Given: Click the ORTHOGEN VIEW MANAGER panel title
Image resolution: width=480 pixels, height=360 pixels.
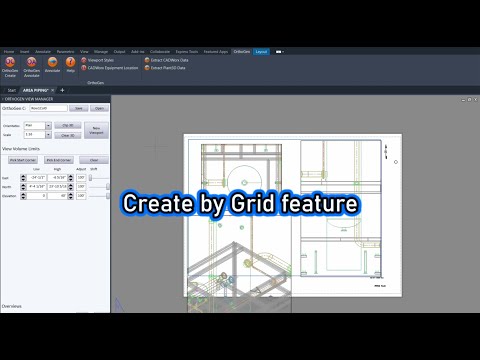Looking at the screenshot, I should click(29, 99).
